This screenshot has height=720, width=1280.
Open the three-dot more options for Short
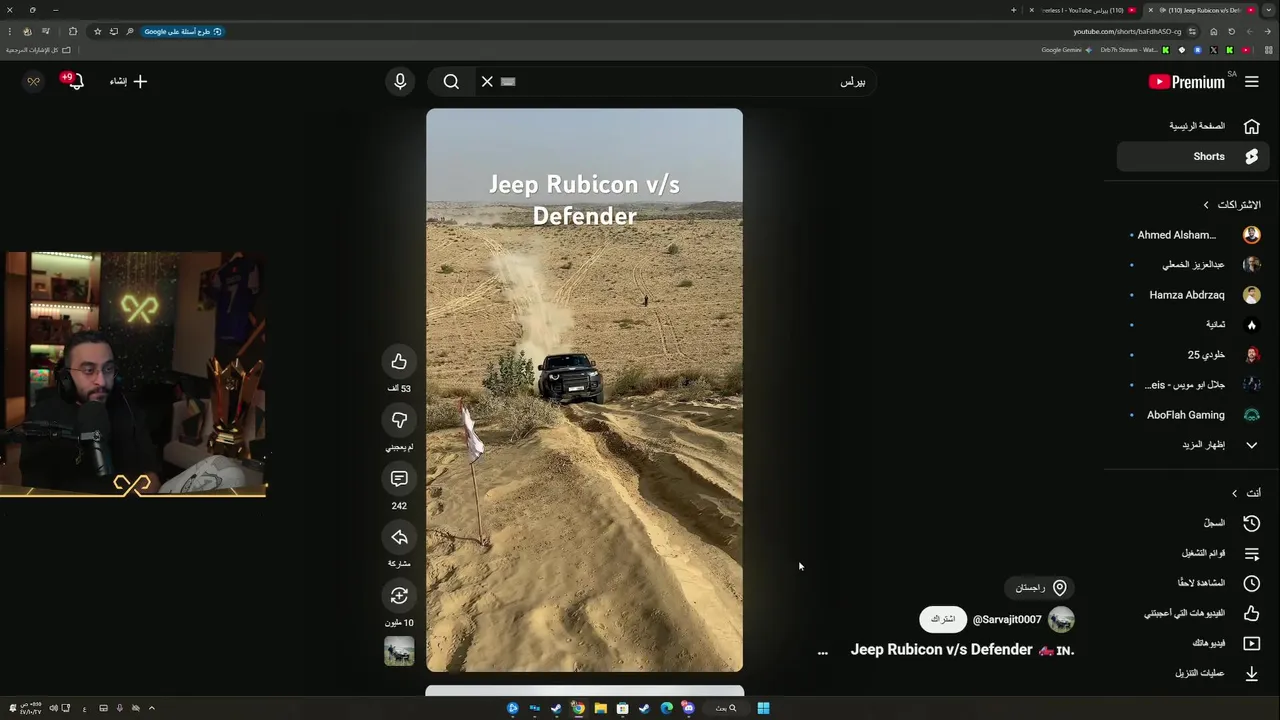coord(823,652)
